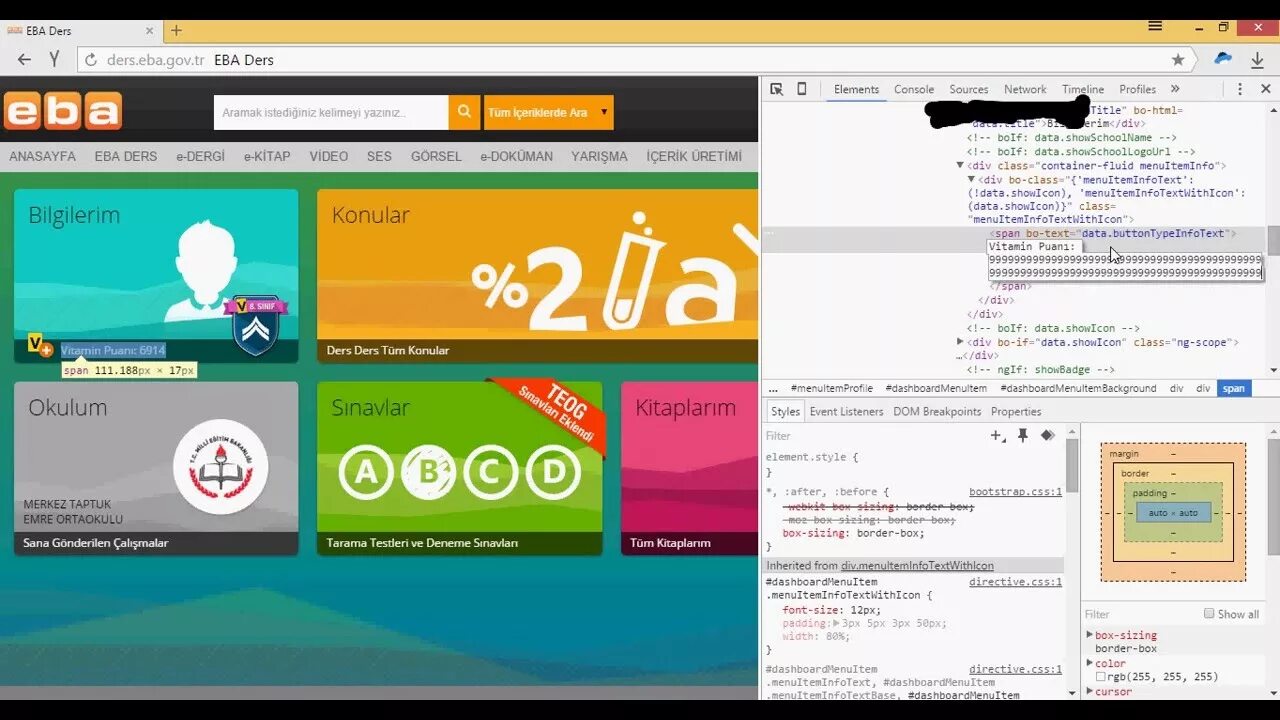Click the blue turbo icon in toolbar

[x=1223, y=59]
